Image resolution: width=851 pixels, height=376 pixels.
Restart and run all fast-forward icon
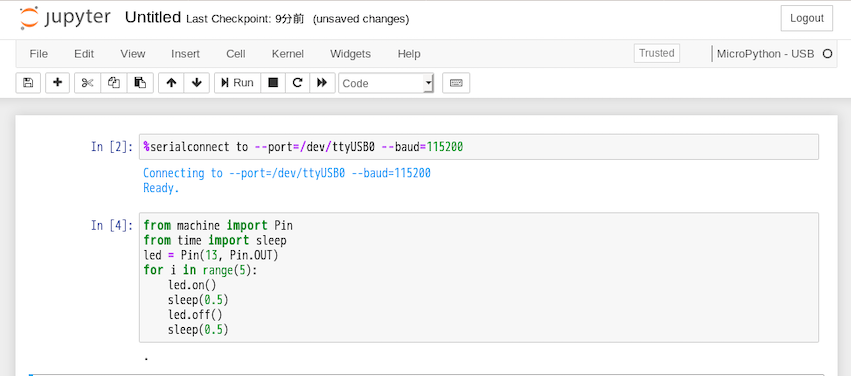point(322,83)
